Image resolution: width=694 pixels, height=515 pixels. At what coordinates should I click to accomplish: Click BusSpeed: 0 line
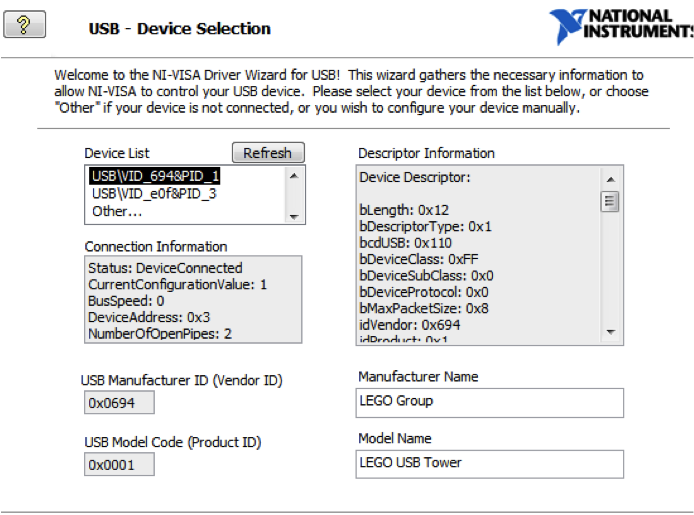126,301
